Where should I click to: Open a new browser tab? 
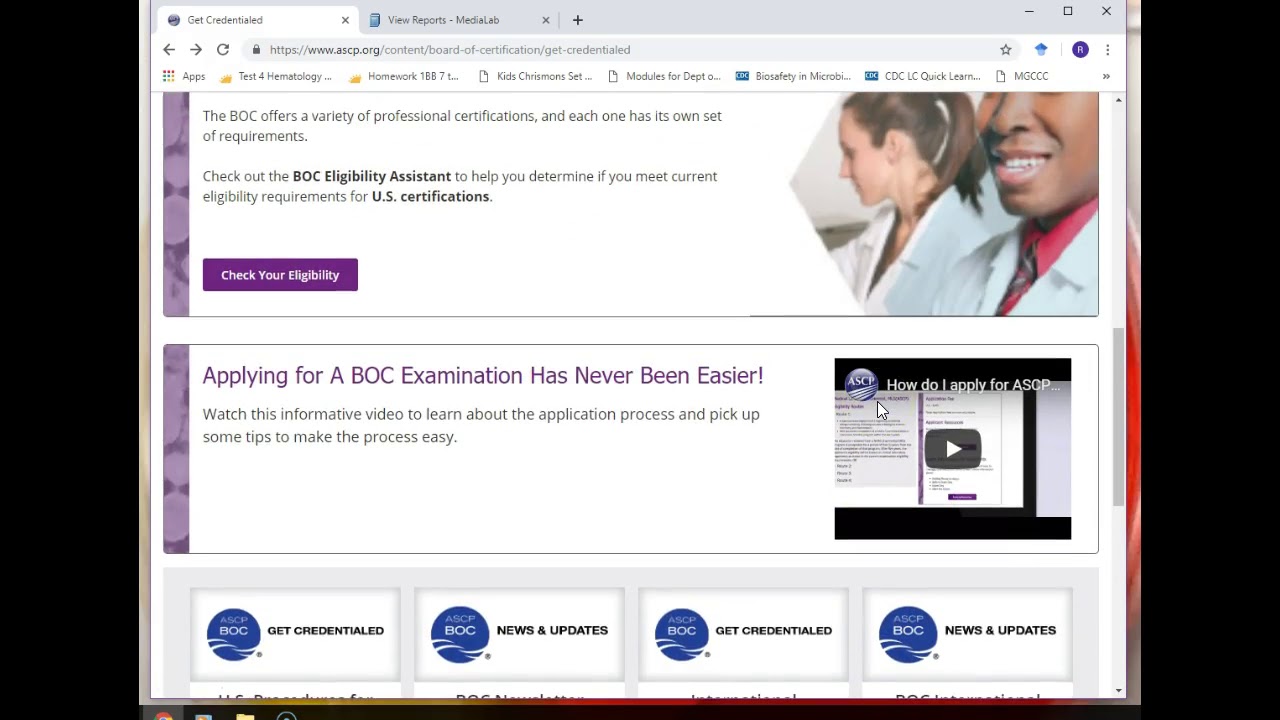pos(577,20)
